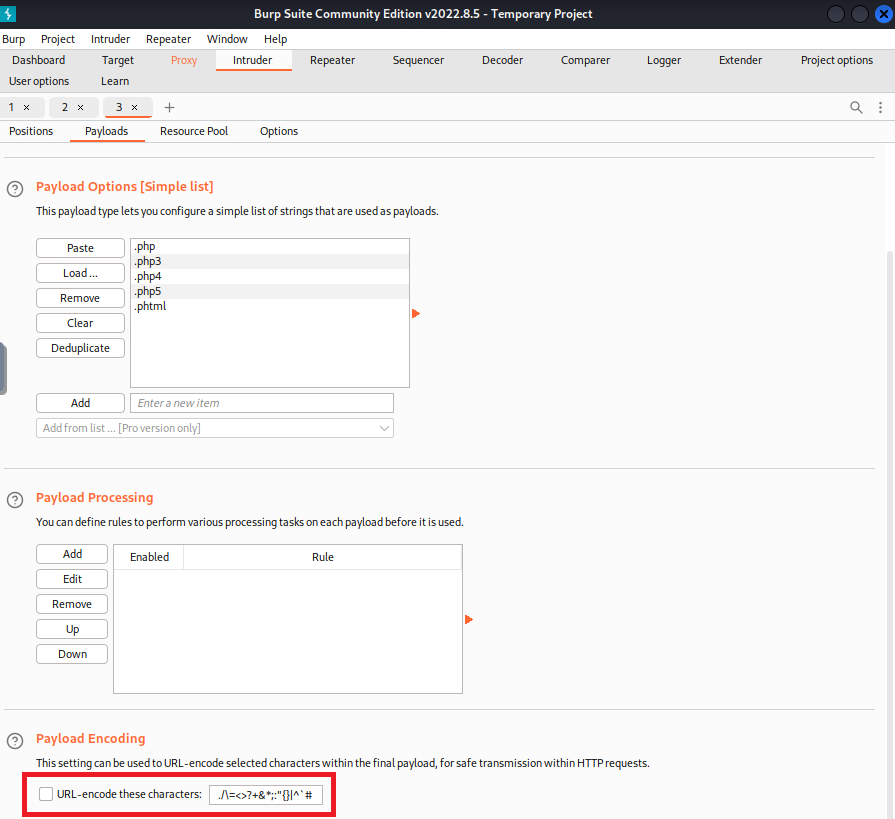
Task: Switch to the Proxy tab
Action: [184, 60]
